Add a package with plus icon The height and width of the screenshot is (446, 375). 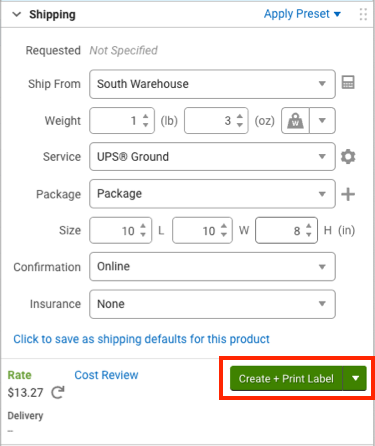348,194
